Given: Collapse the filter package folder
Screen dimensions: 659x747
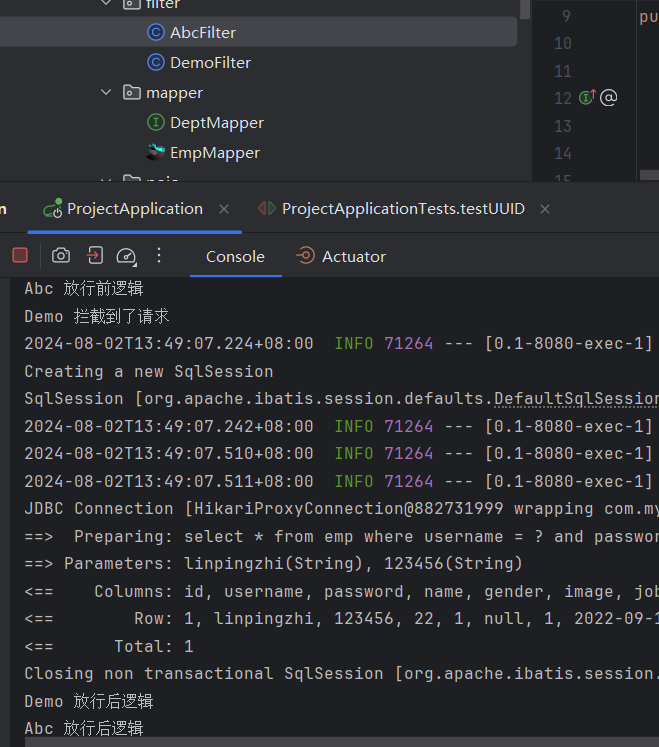Looking at the screenshot, I should [107, 4].
